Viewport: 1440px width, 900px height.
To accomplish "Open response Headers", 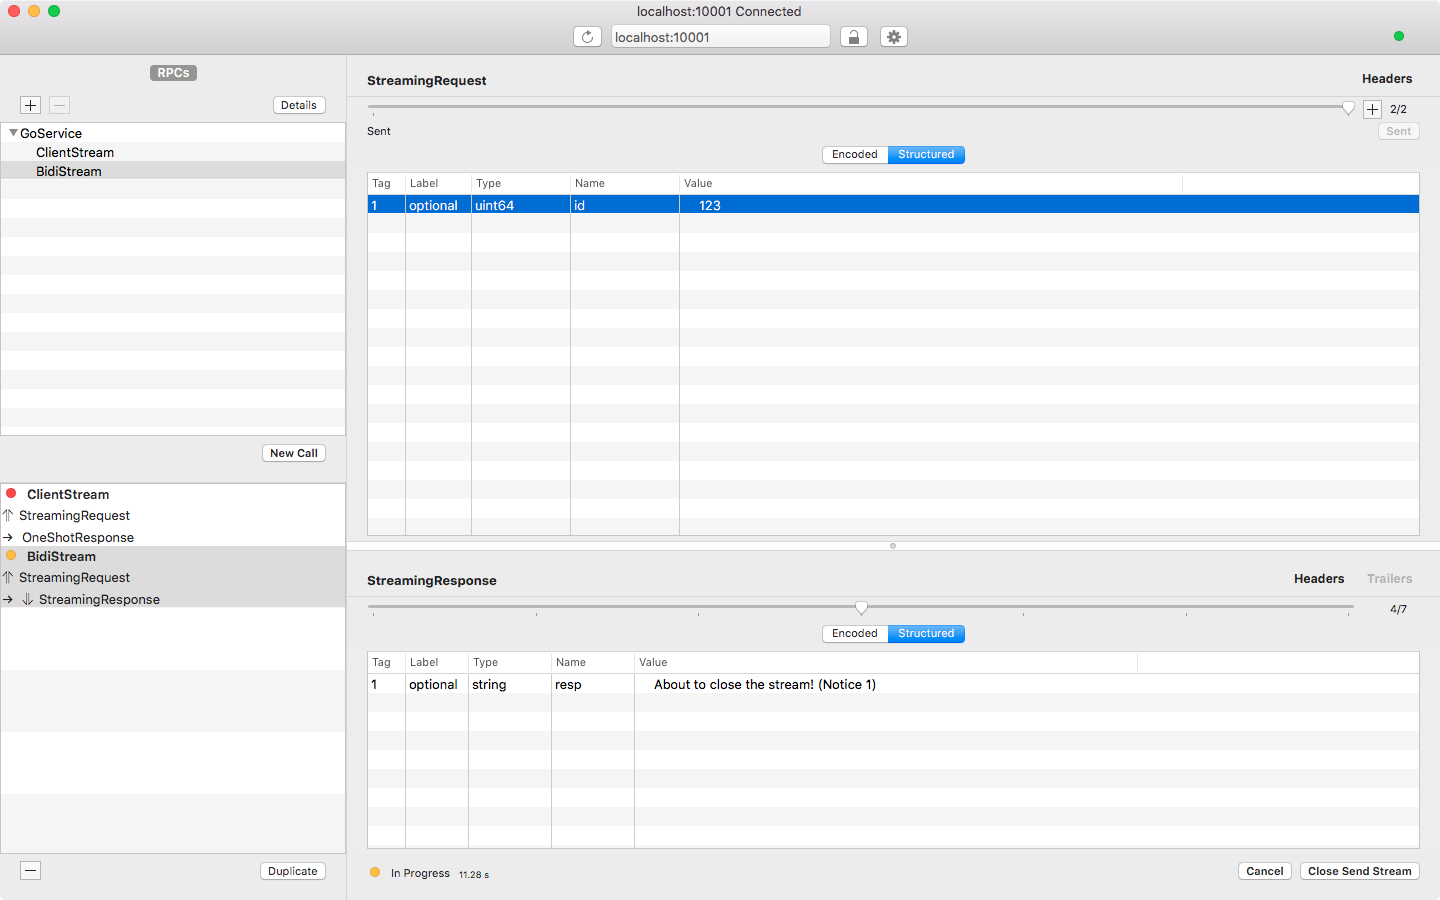I will point(1319,579).
